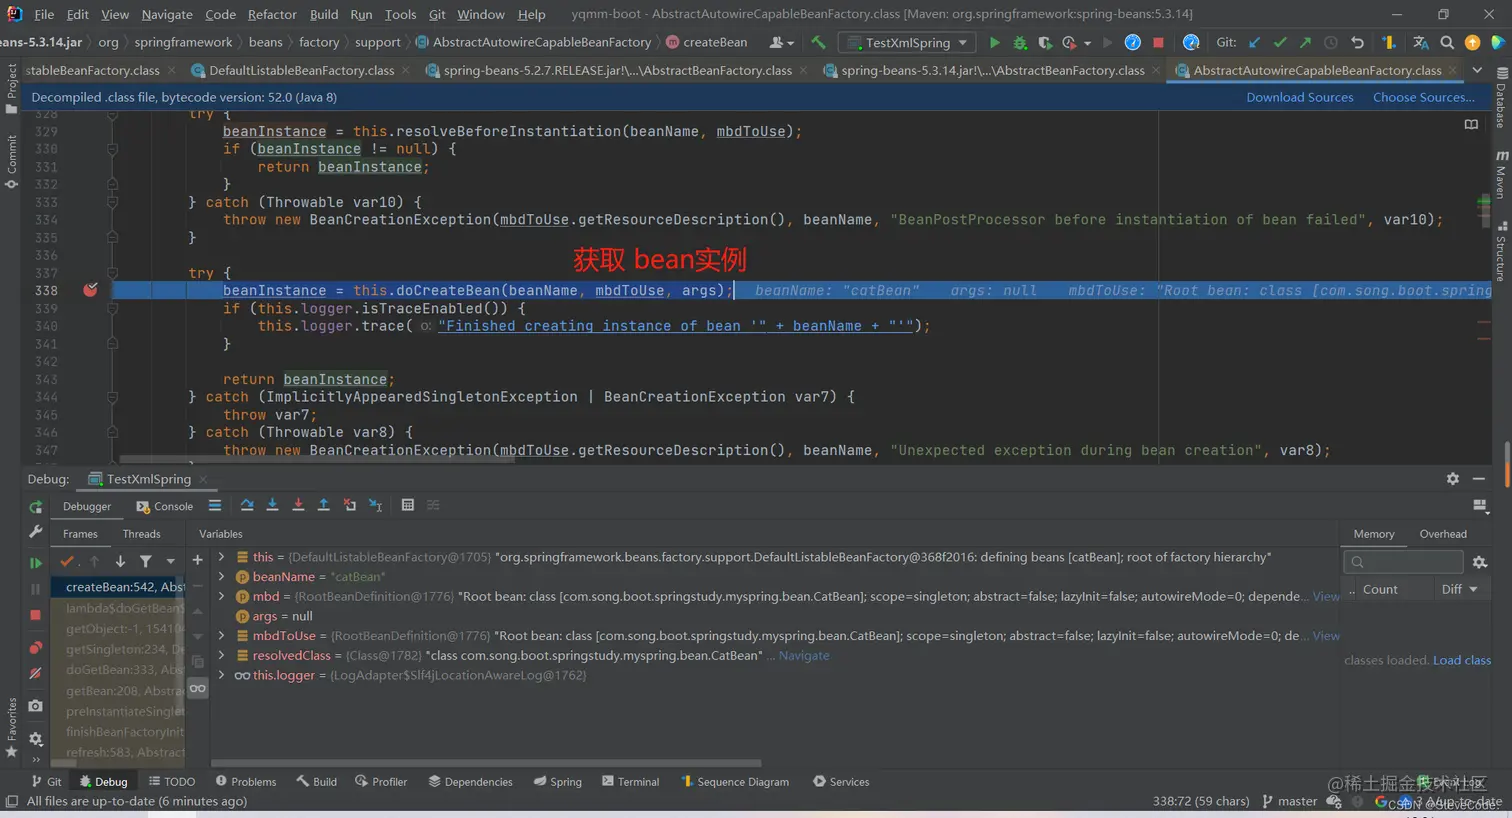Viewport: 1512px width, 818px height.
Task: Open the translation tool icon
Action: pyautogui.click(x=1420, y=42)
